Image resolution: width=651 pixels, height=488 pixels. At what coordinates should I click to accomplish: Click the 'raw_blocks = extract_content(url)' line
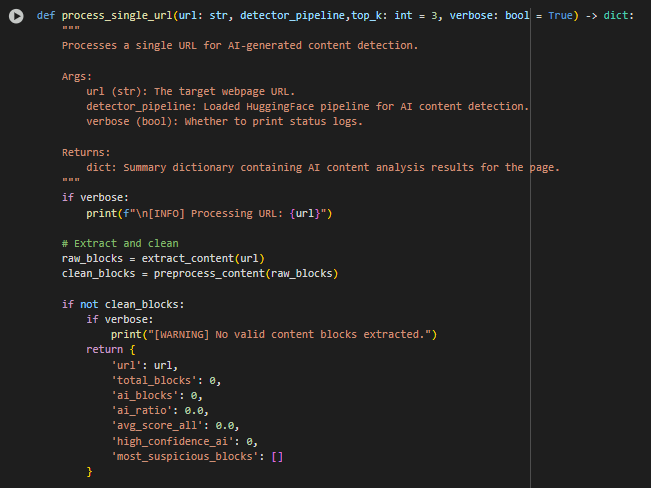click(x=163, y=259)
